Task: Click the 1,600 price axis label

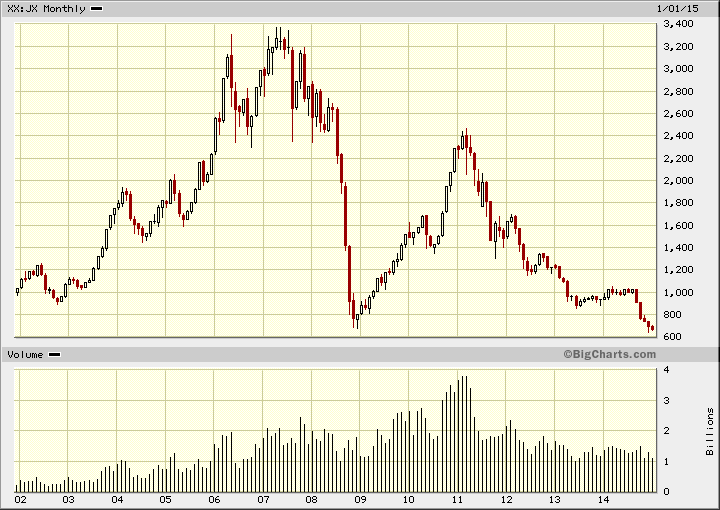Action: pyautogui.click(x=678, y=225)
